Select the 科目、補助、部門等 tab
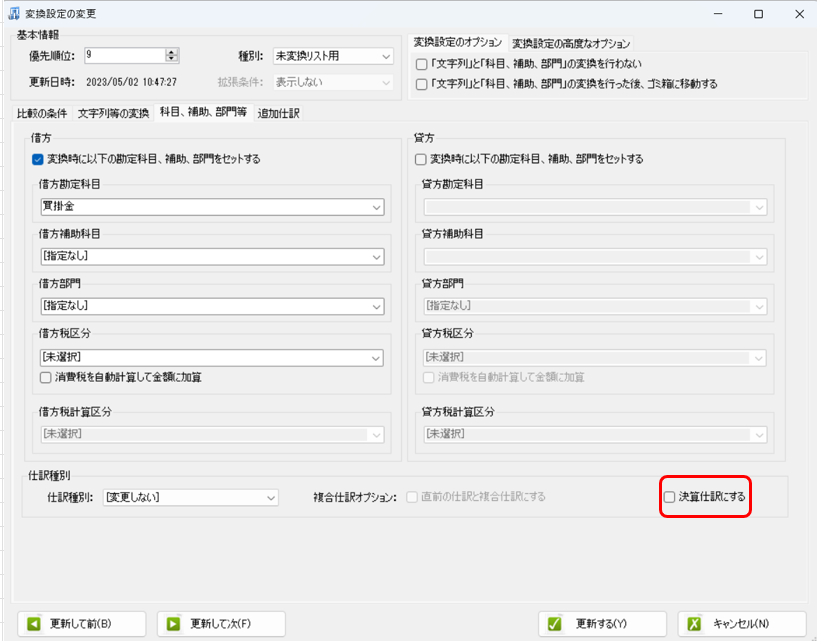This screenshot has width=817, height=641. 203,112
